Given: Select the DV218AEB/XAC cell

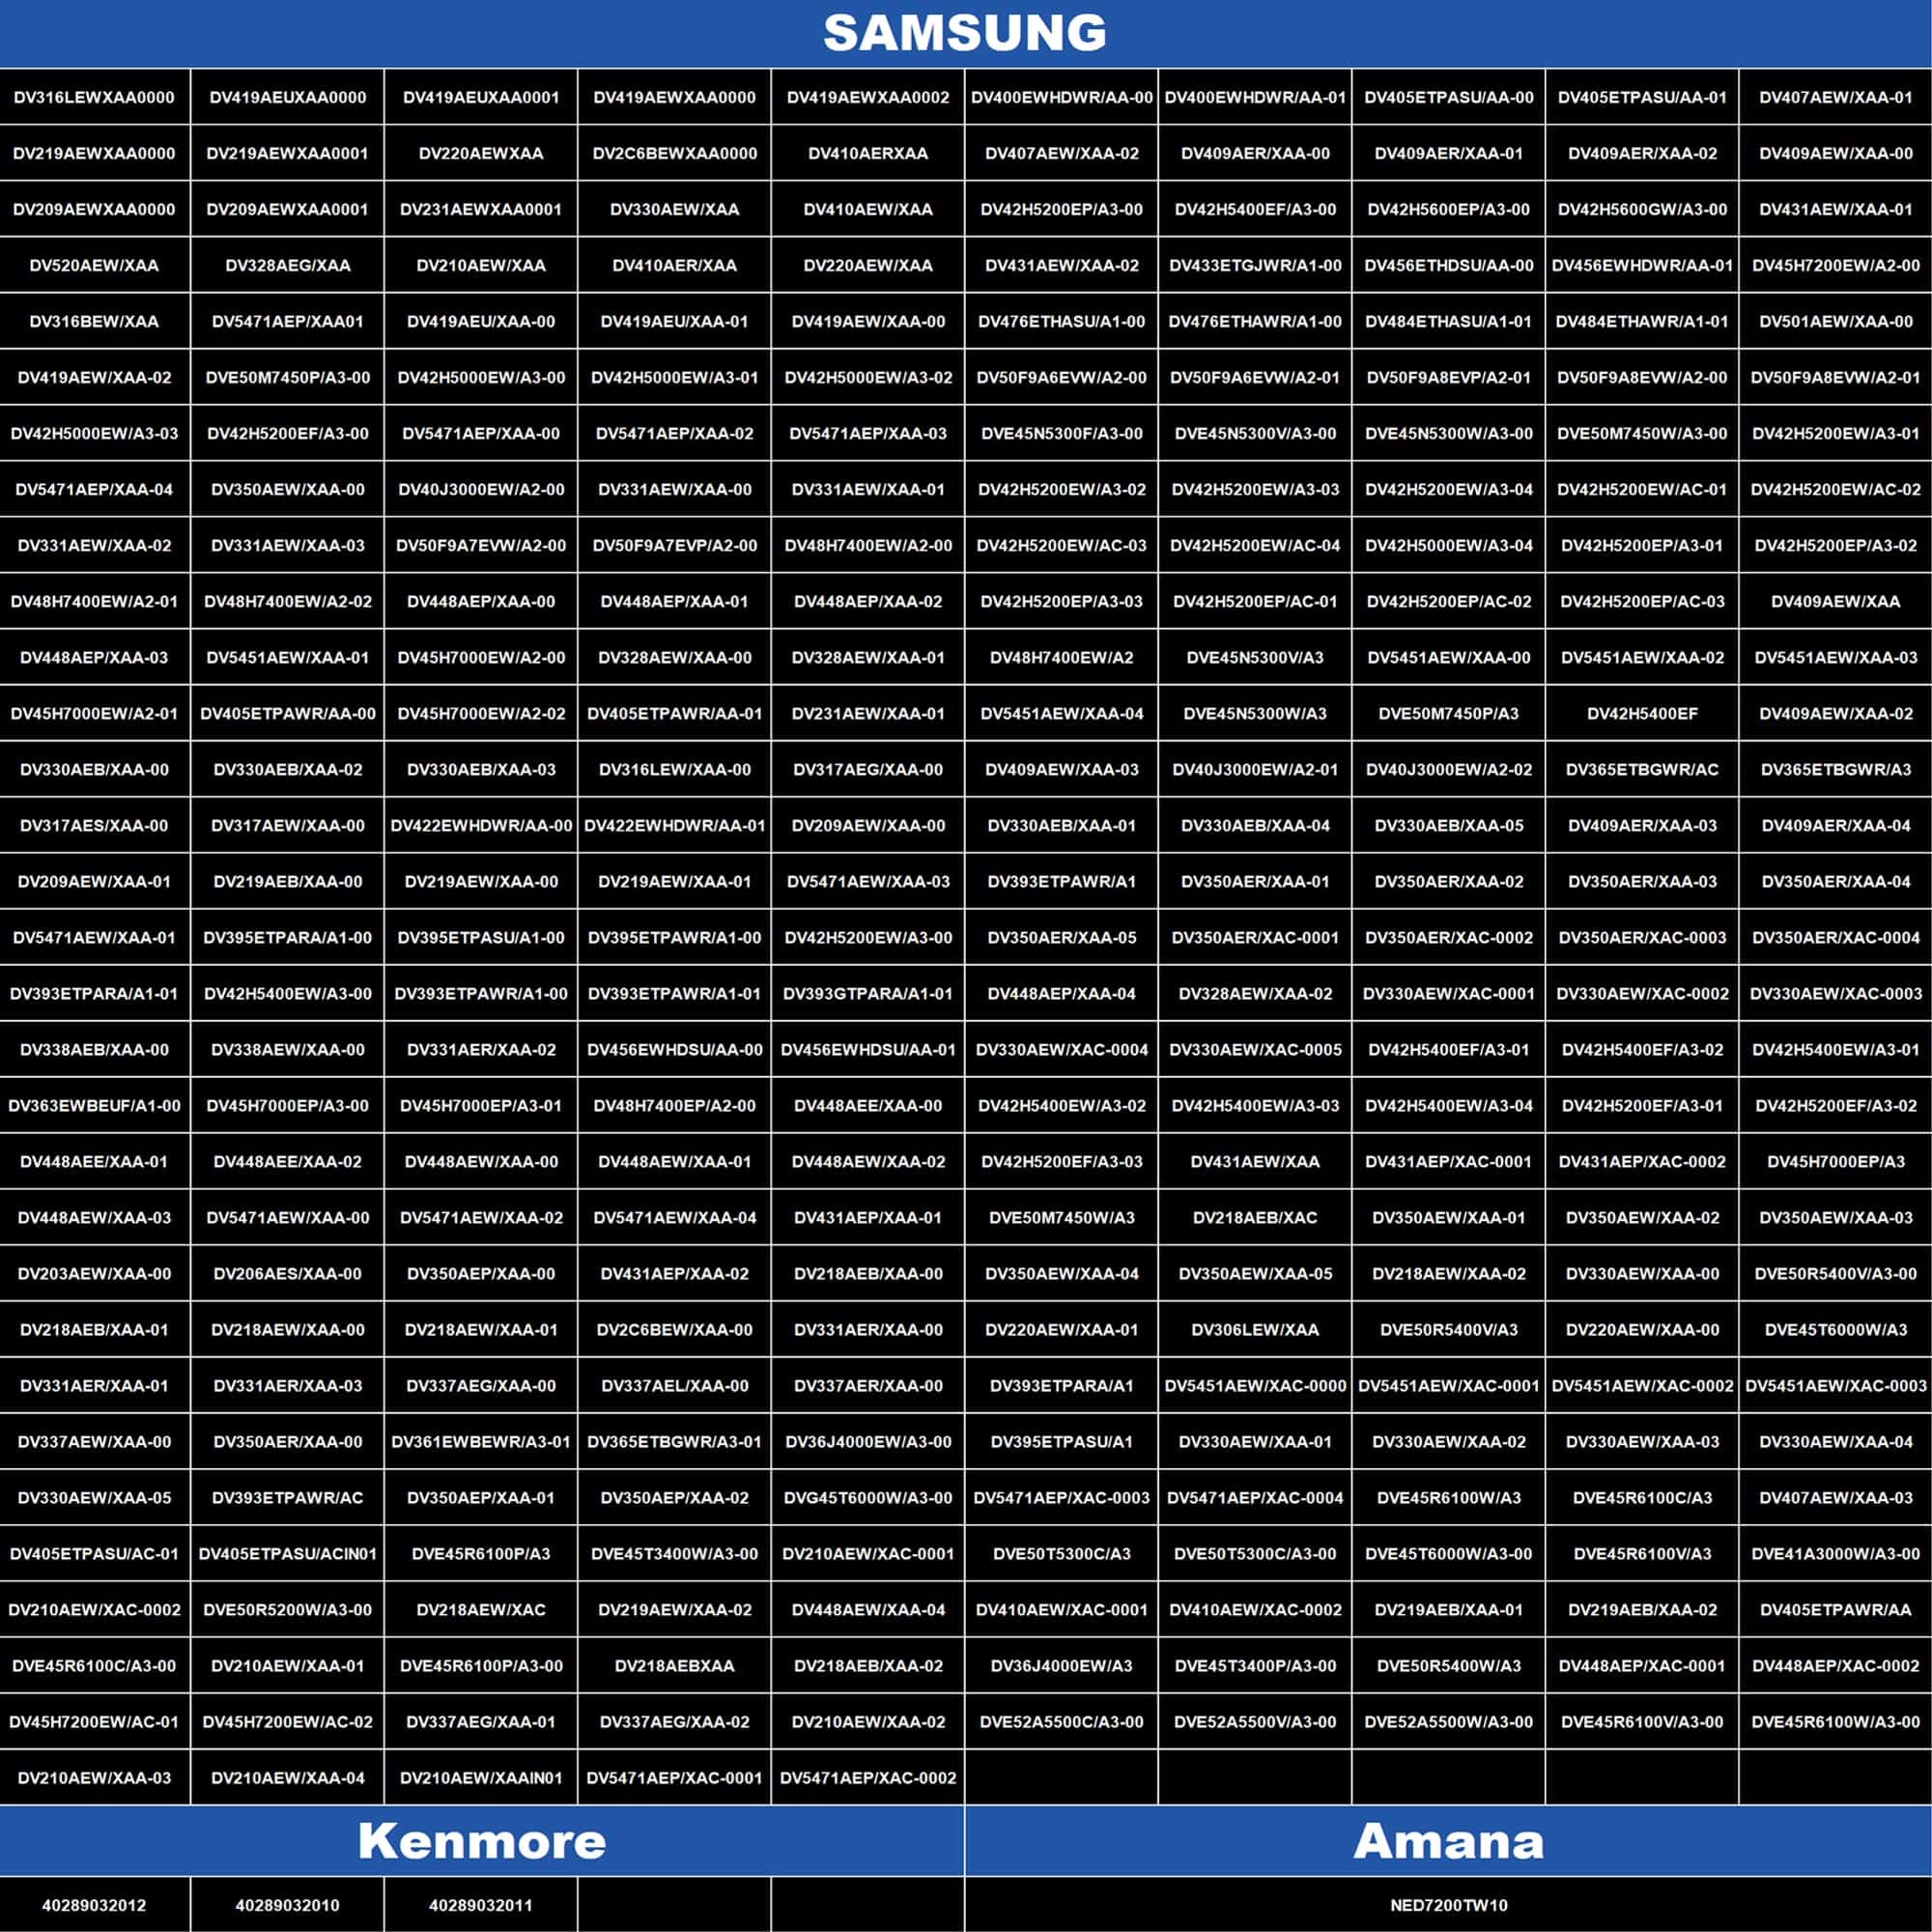Looking at the screenshot, I should (x=1255, y=1217).
